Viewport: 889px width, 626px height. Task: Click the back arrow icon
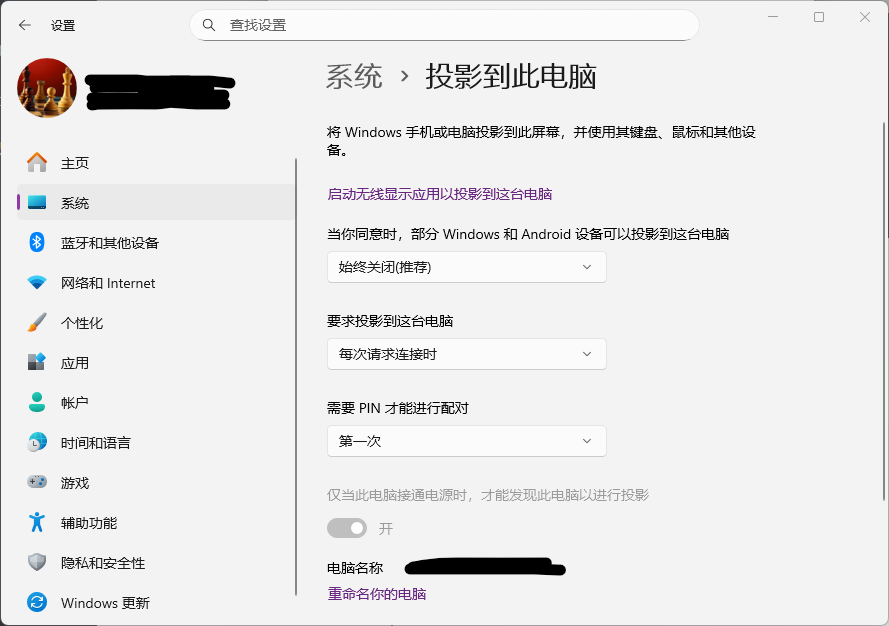point(25,25)
